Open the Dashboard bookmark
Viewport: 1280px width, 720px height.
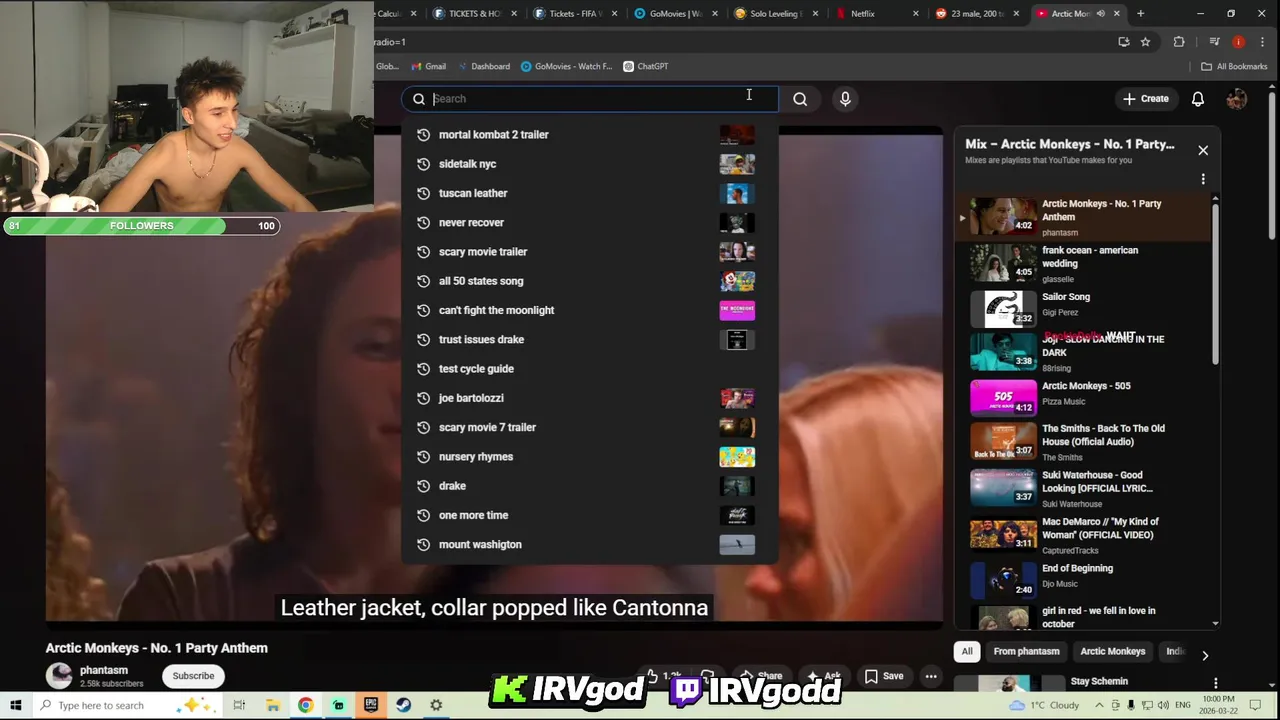pos(483,66)
